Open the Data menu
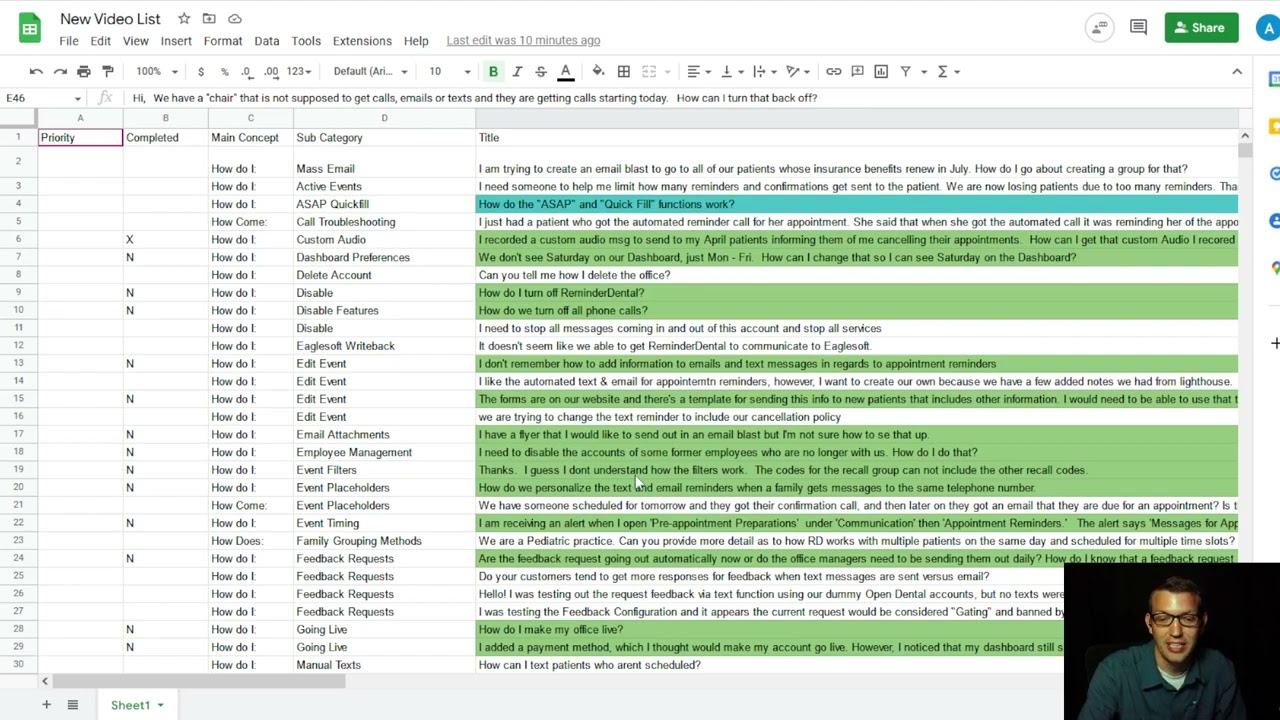Image resolution: width=1280 pixels, height=720 pixels. click(x=267, y=41)
